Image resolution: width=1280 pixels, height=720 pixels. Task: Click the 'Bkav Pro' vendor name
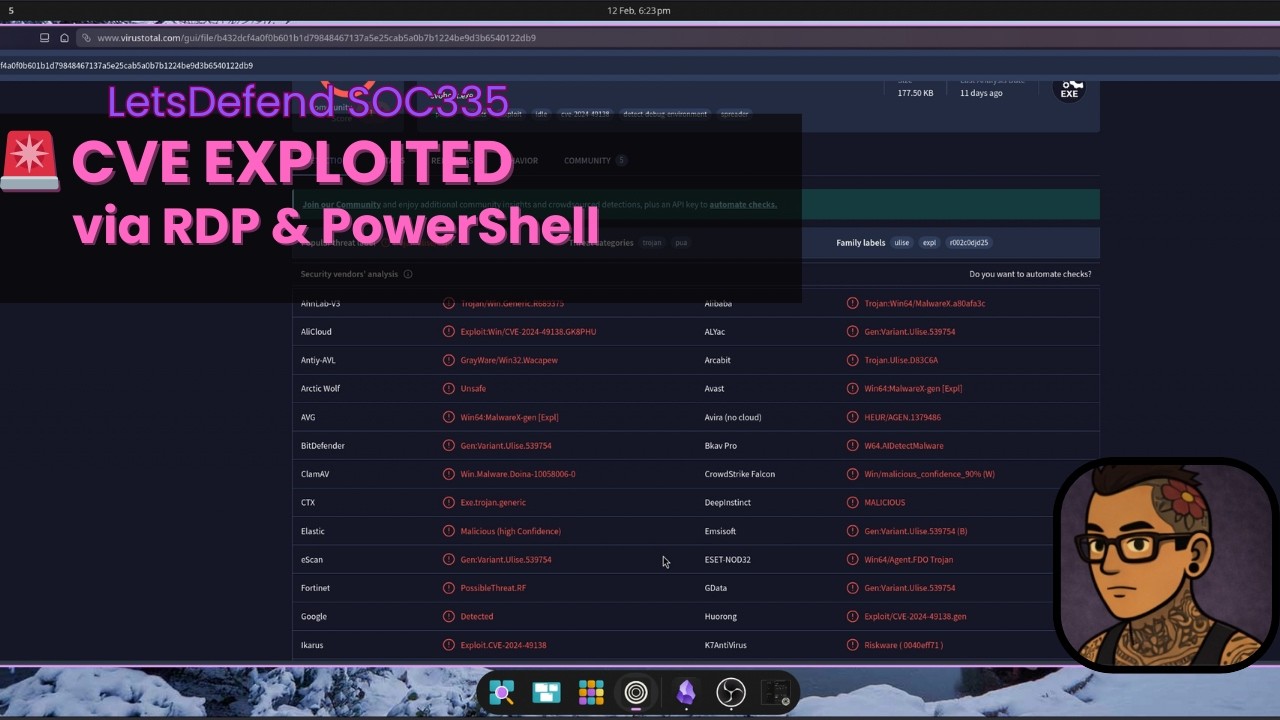tap(721, 446)
